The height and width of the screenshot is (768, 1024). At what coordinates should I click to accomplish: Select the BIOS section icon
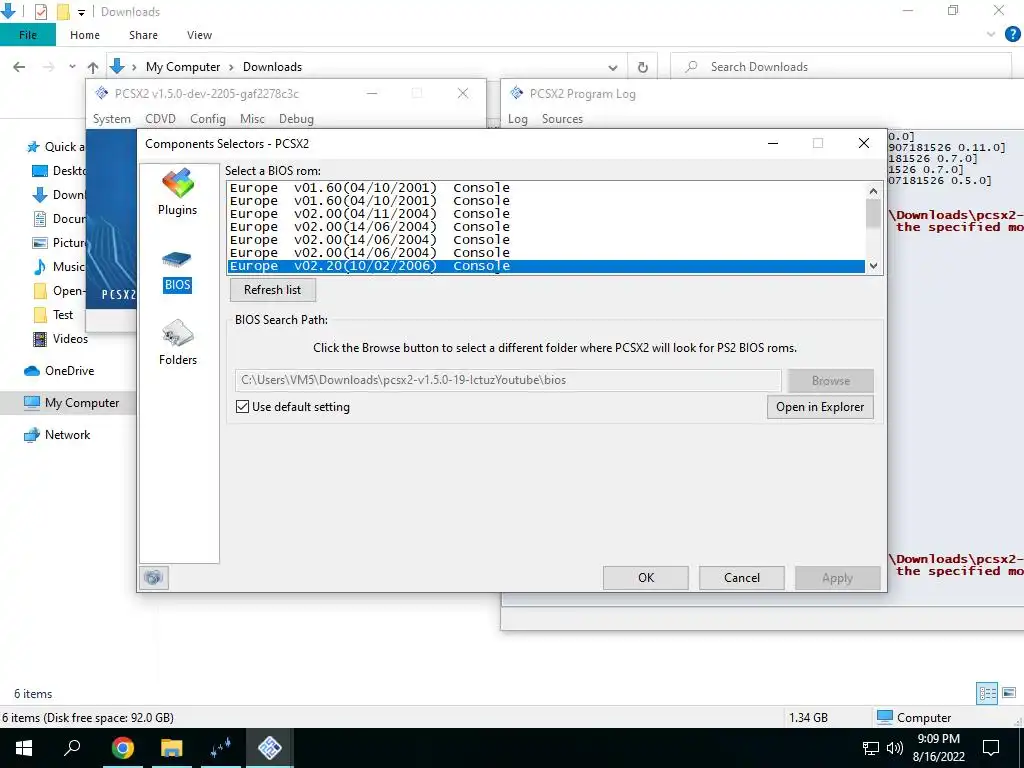coord(177,272)
